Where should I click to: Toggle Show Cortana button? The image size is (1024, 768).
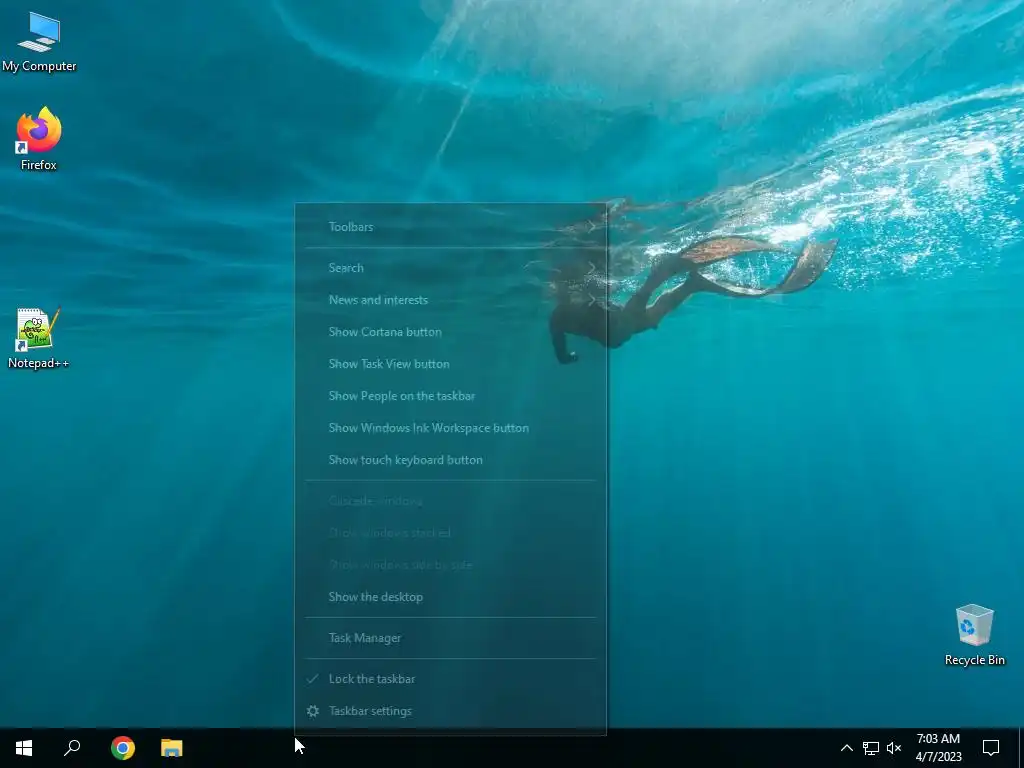click(x=451, y=332)
